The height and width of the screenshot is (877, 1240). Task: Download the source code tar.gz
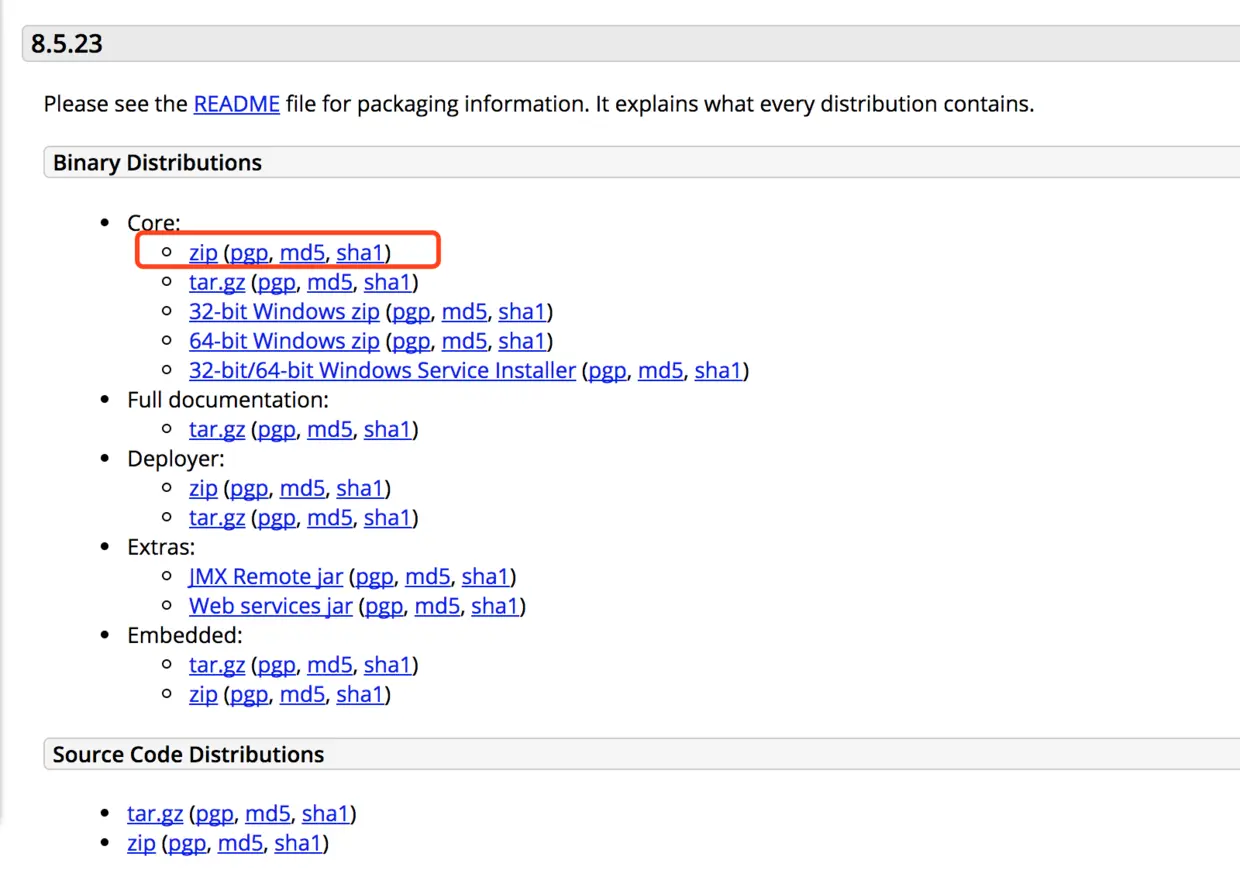coord(155,814)
